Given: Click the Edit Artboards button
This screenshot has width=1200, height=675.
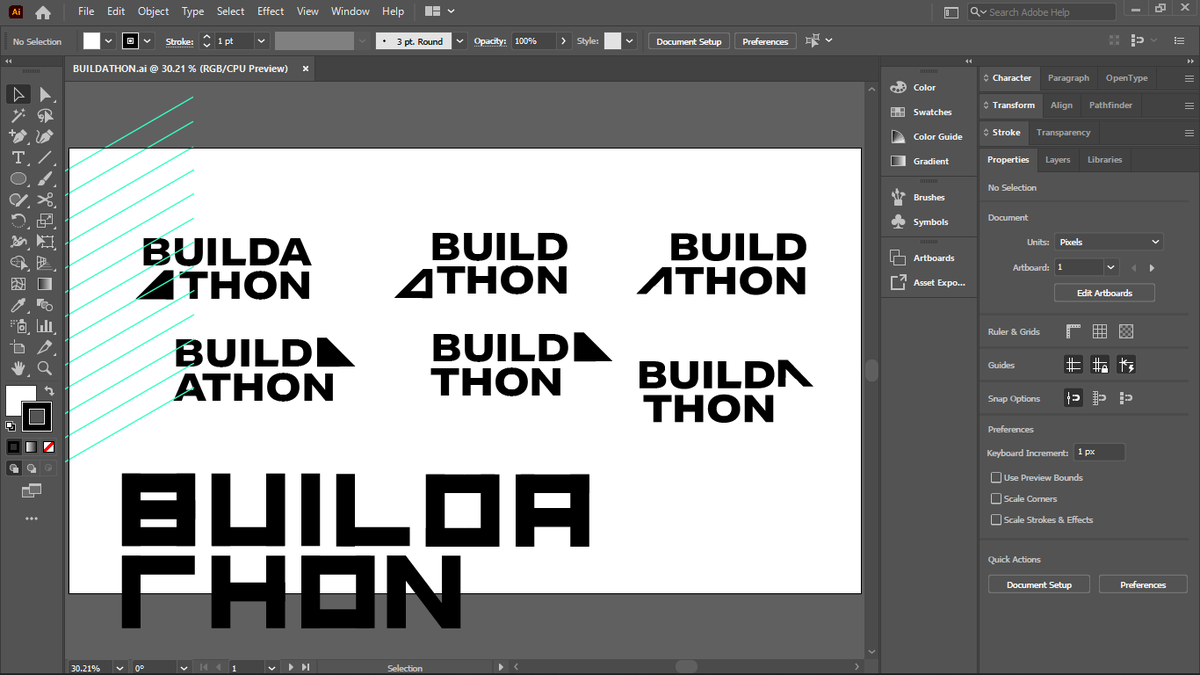Looking at the screenshot, I should click(1104, 293).
